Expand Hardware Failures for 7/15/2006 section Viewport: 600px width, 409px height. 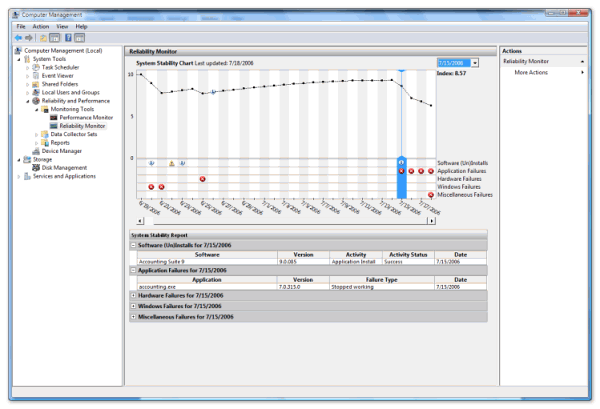(x=133, y=296)
